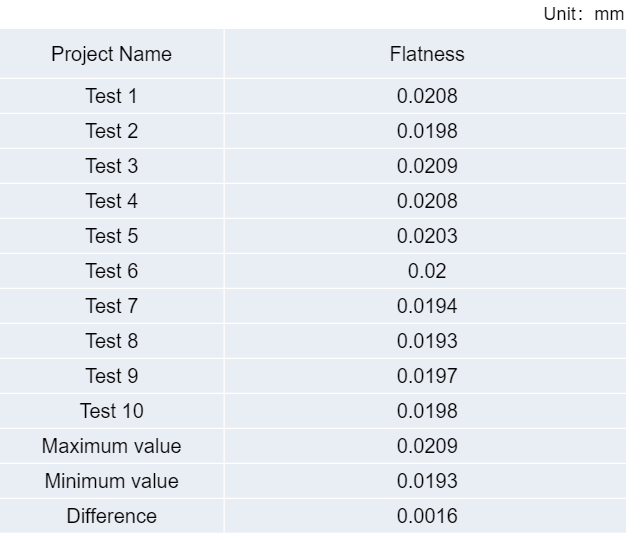This screenshot has width=626, height=533.
Task: Click the Minimum value label cell
Action: (111, 481)
